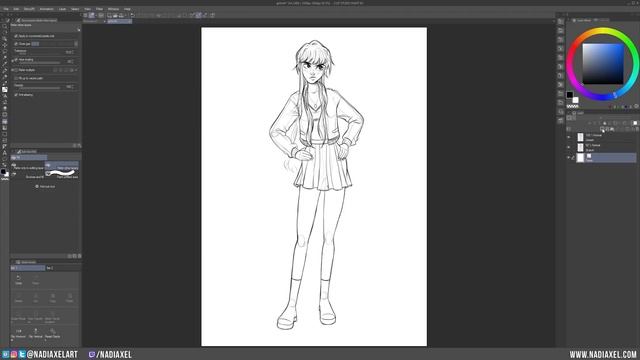This screenshot has height=360, width=640.
Task: Pick a shade in the blue color square
Action: [x=603, y=64]
